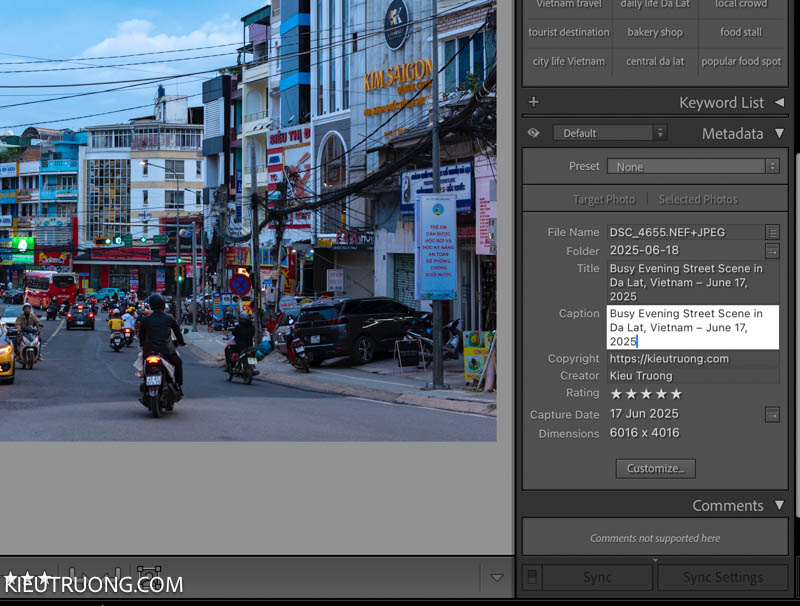The width and height of the screenshot is (800, 606).
Task: Add a new keyword using the plus icon
Action: [x=533, y=102]
